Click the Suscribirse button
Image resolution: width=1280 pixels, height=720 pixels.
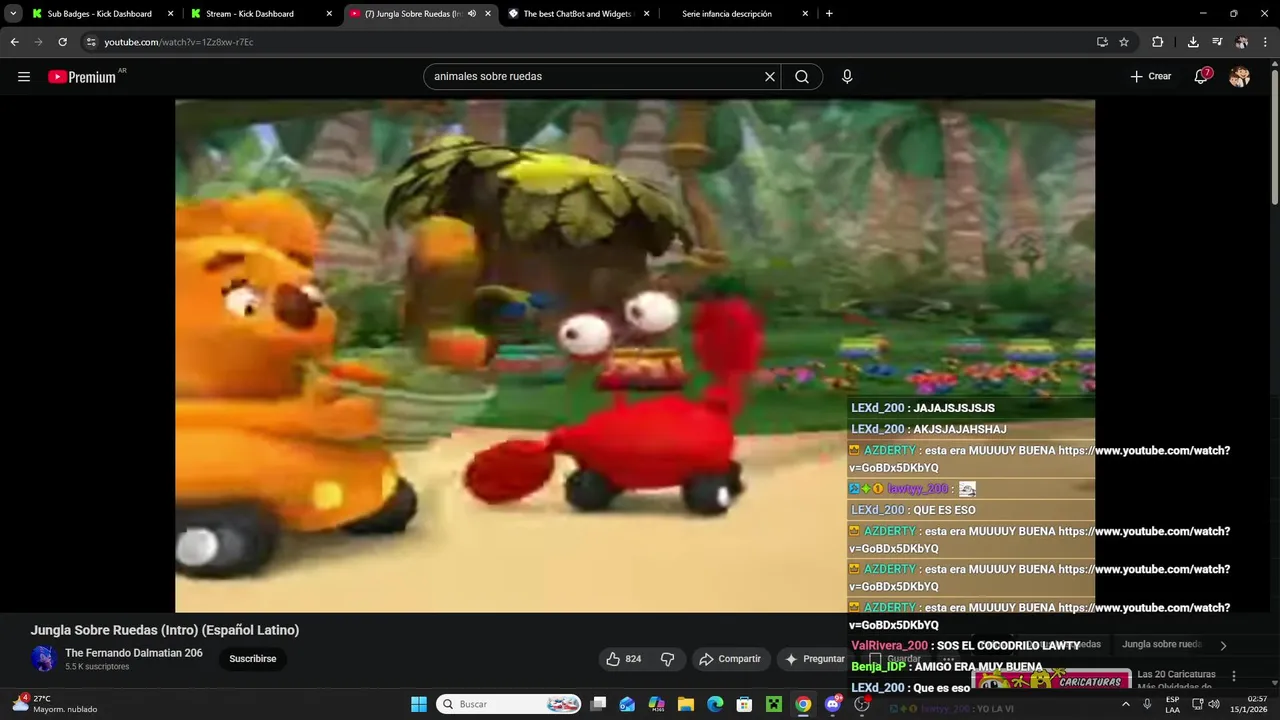(x=253, y=659)
